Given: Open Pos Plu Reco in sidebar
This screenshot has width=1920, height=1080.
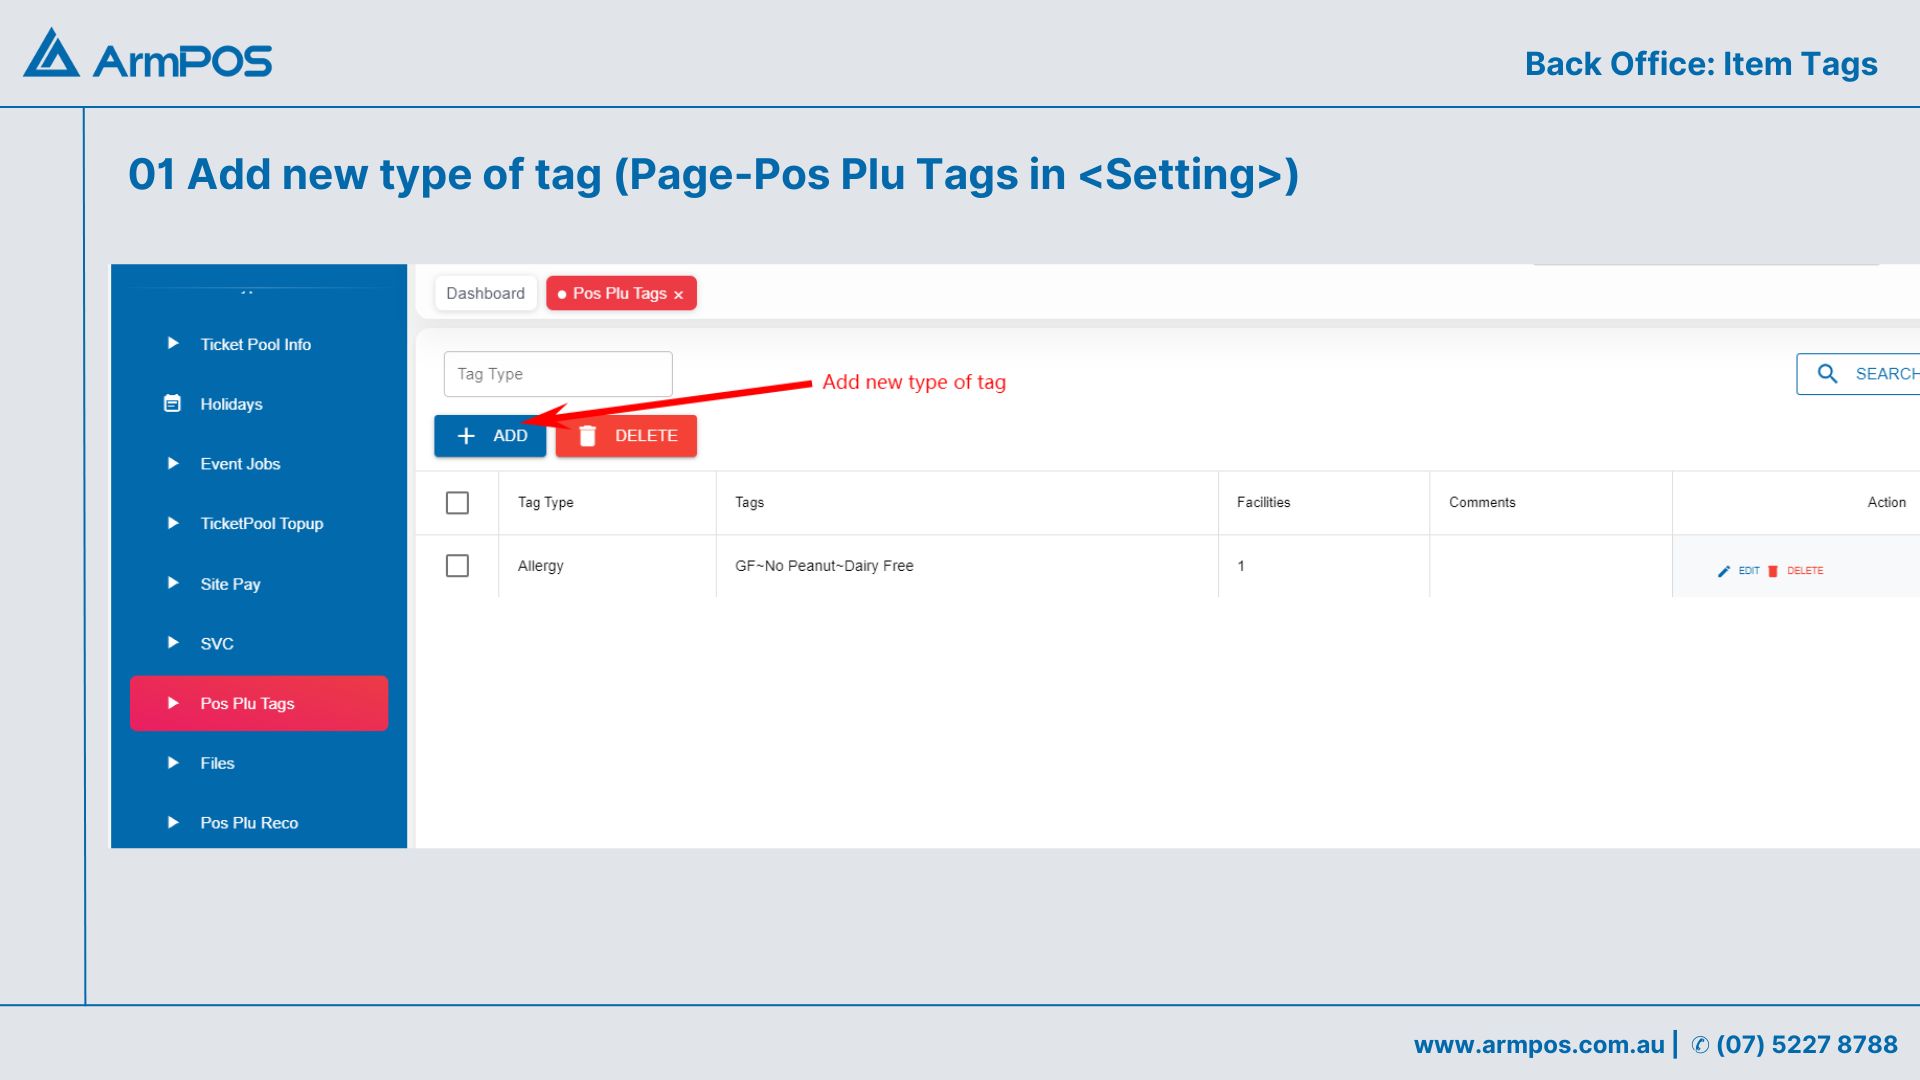Looking at the screenshot, I should 249,823.
